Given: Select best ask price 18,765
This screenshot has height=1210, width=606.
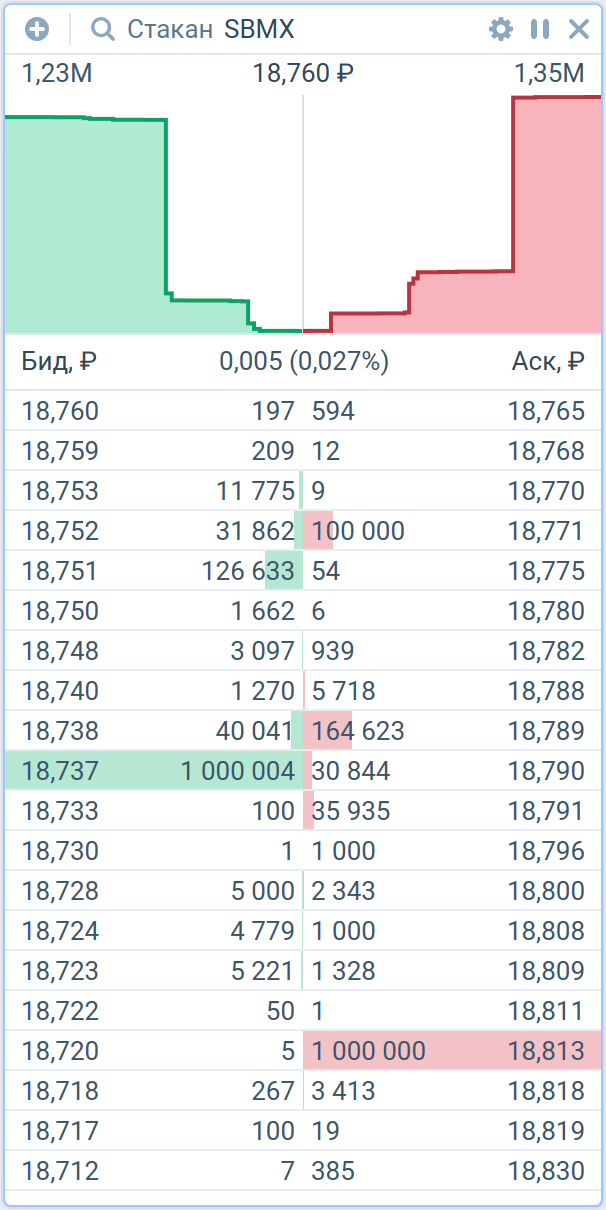Looking at the screenshot, I should [x=546, y=411].
